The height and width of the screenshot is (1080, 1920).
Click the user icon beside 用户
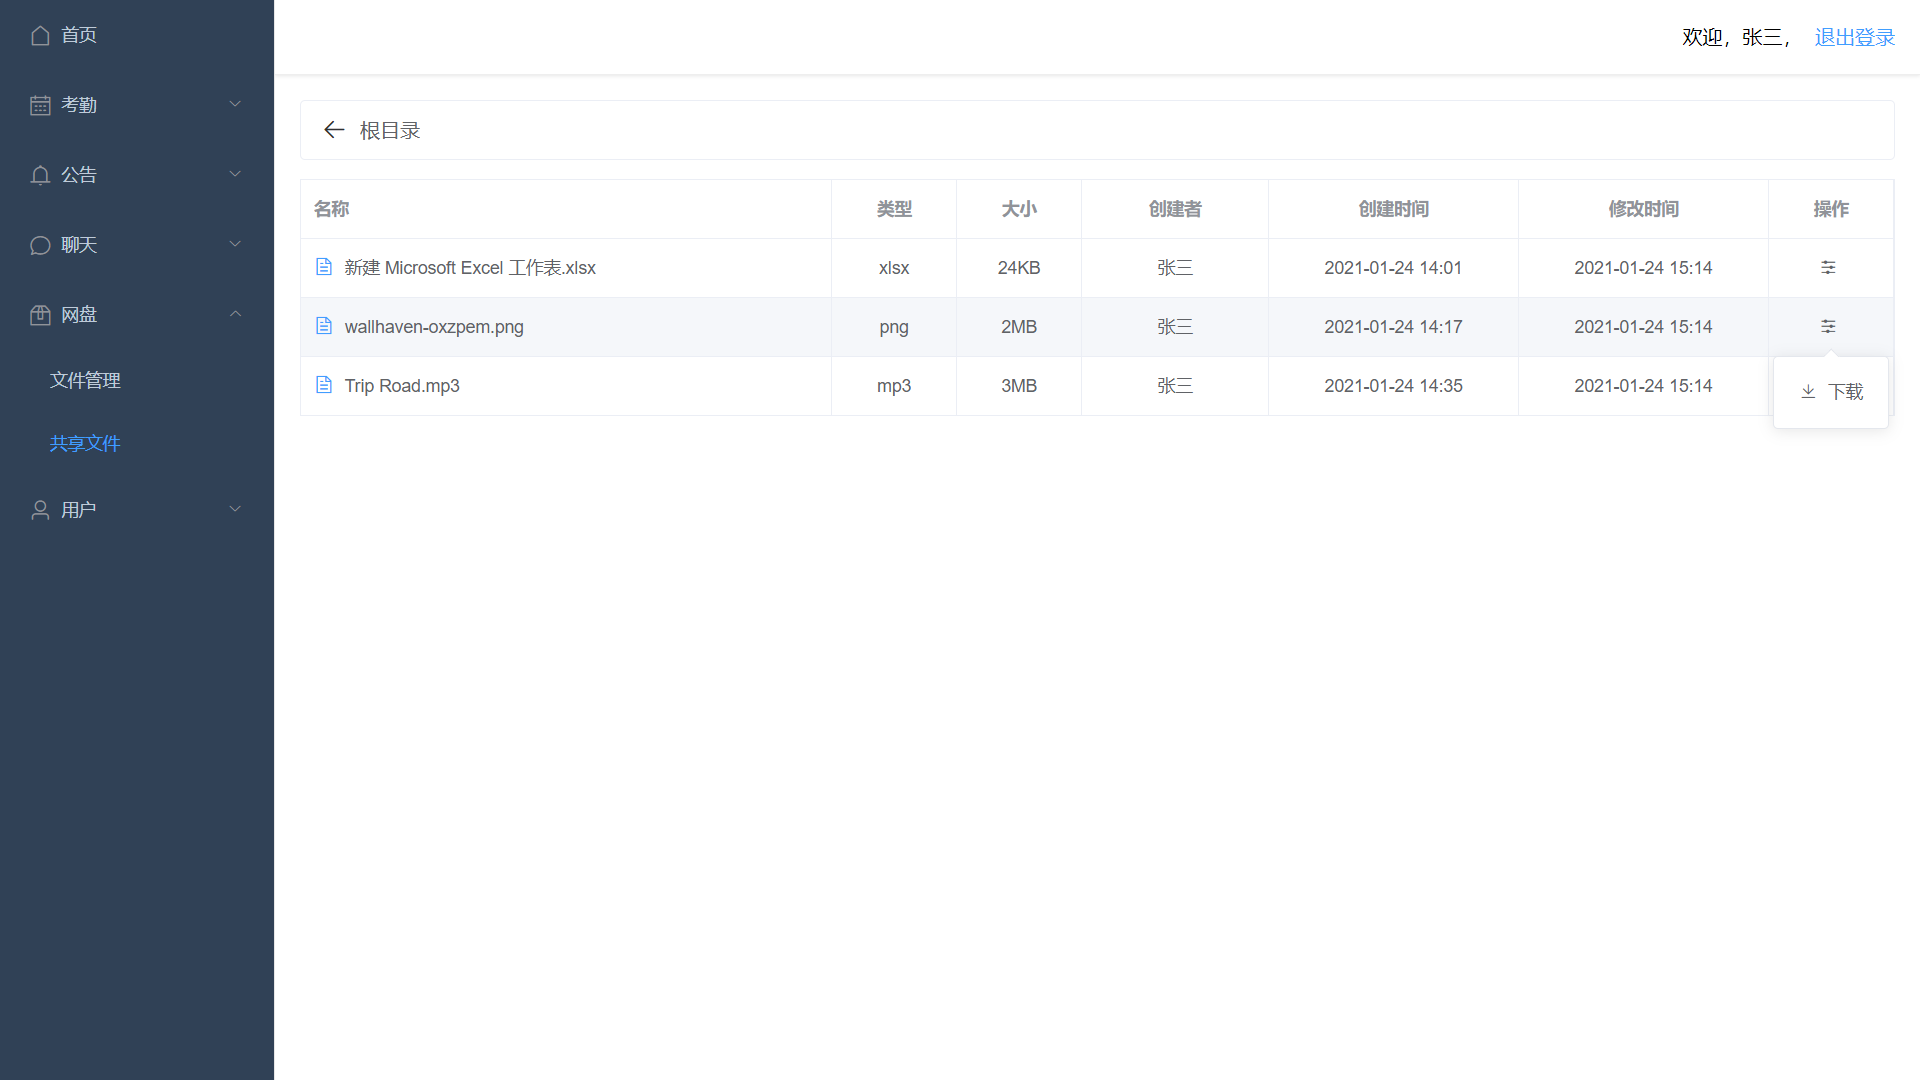(x=40, y=510)
